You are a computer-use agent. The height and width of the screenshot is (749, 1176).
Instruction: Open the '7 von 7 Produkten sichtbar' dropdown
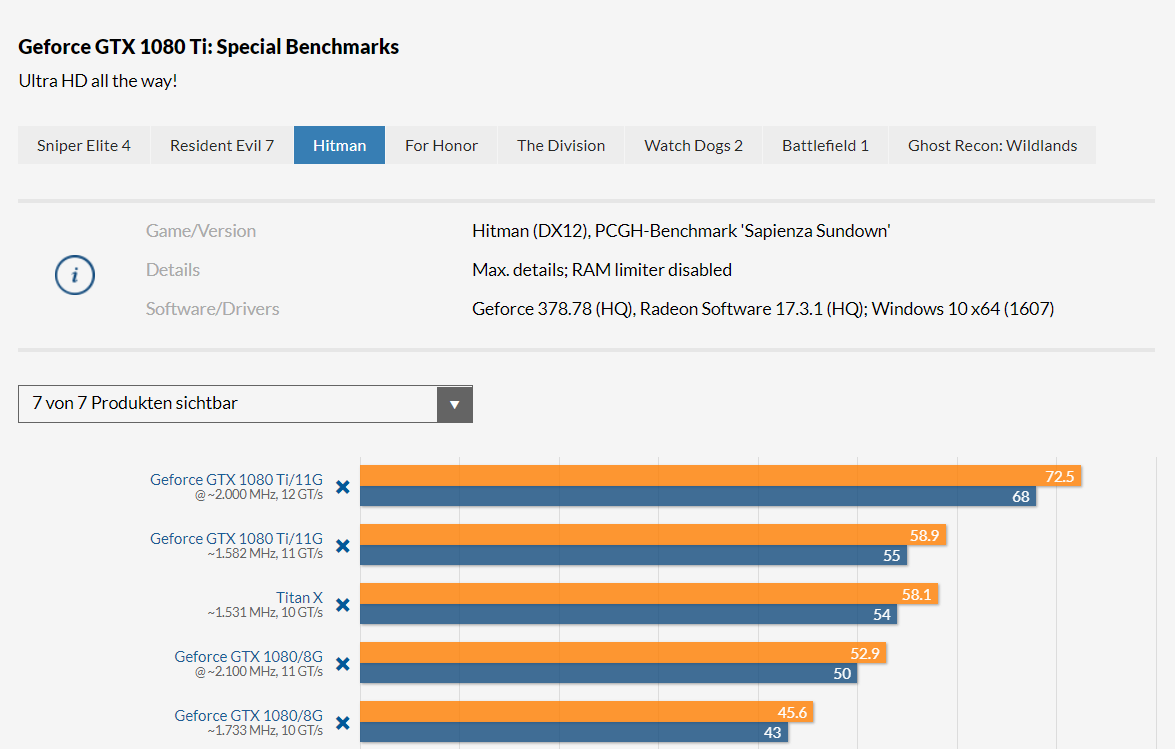[x=245, y=404]
